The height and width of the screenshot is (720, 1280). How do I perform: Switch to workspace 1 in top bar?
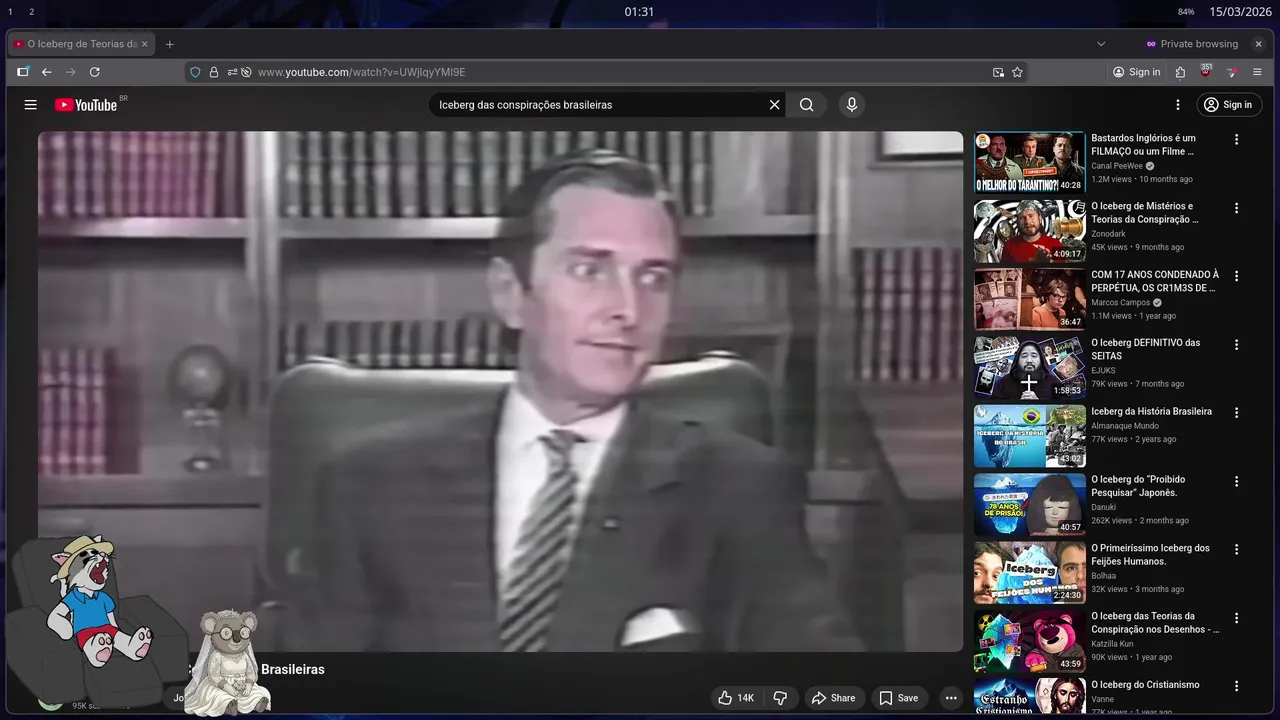click(10, 12)
